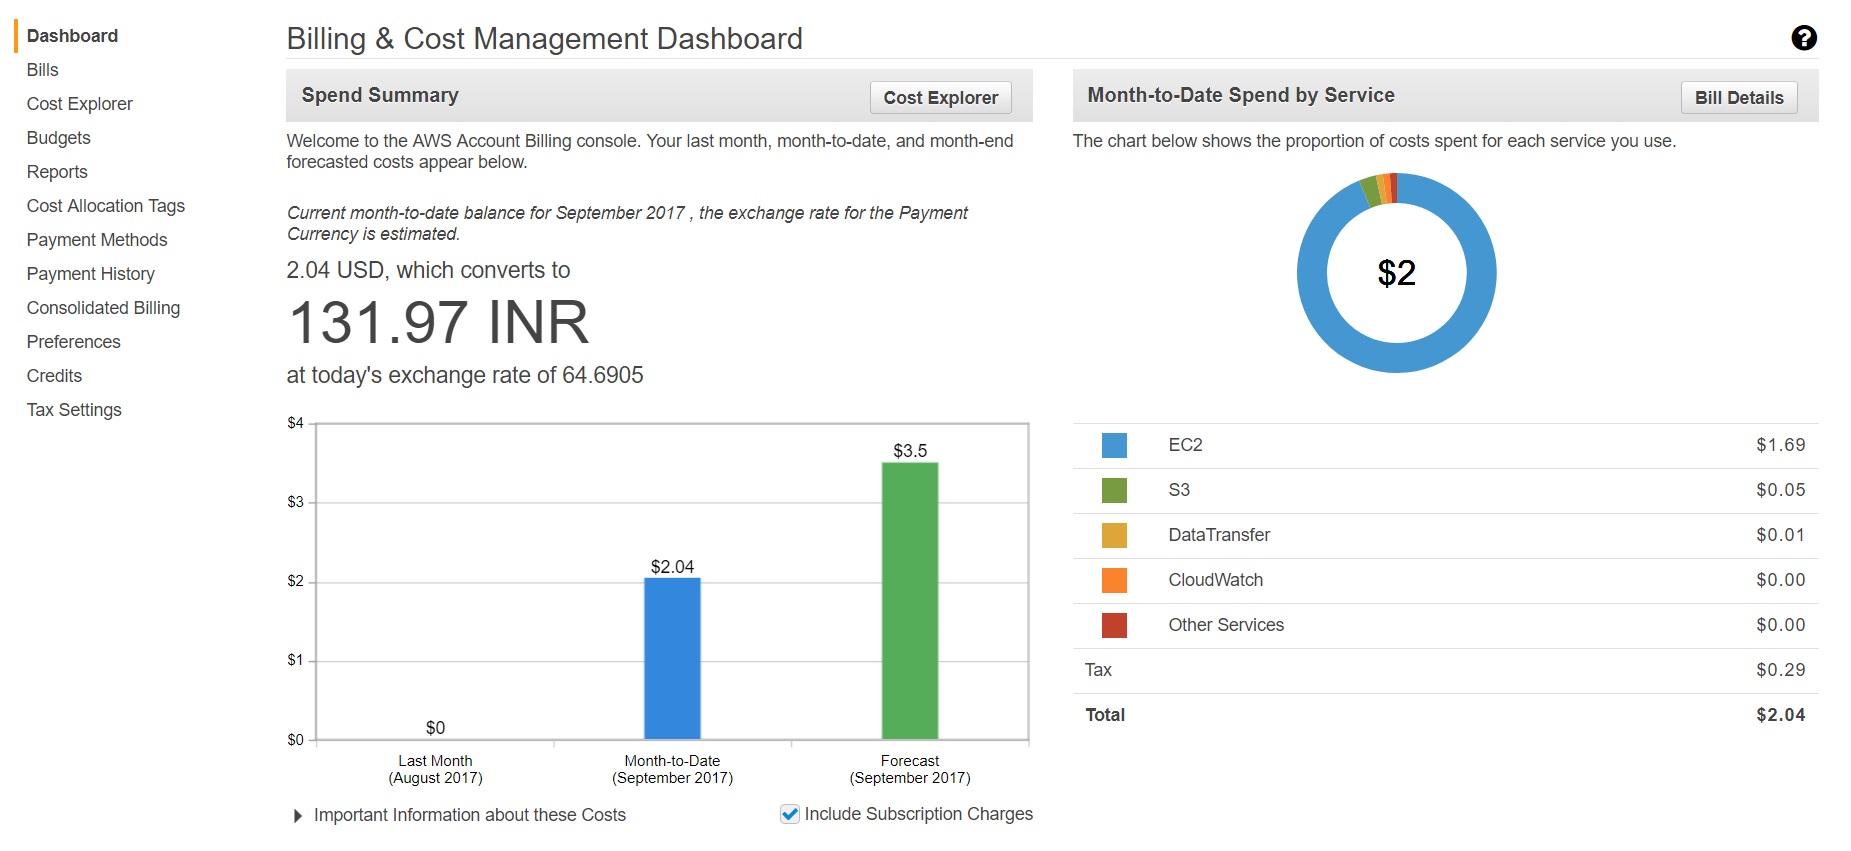
Task: Open the help question mark icon
Action: click(1803, 38)
